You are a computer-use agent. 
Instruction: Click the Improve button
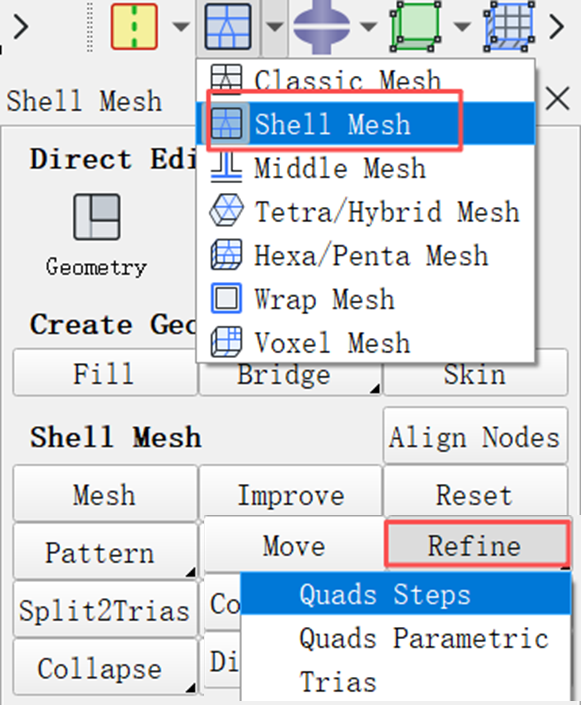tap(290, 494)
